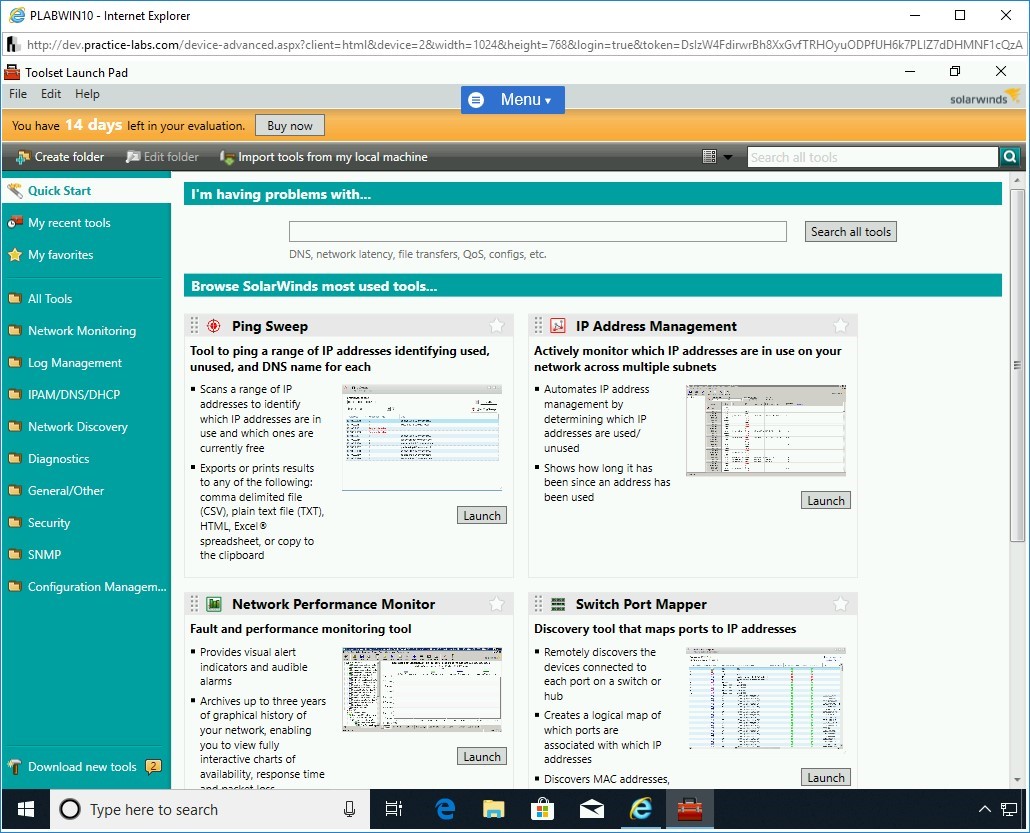Open the blue Menu dropdown
The height and width of the screenshot is (833, 1030).
512,100
